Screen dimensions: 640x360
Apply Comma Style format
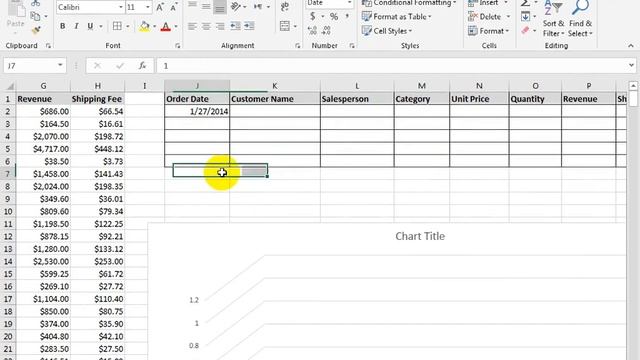pos(347,17)
